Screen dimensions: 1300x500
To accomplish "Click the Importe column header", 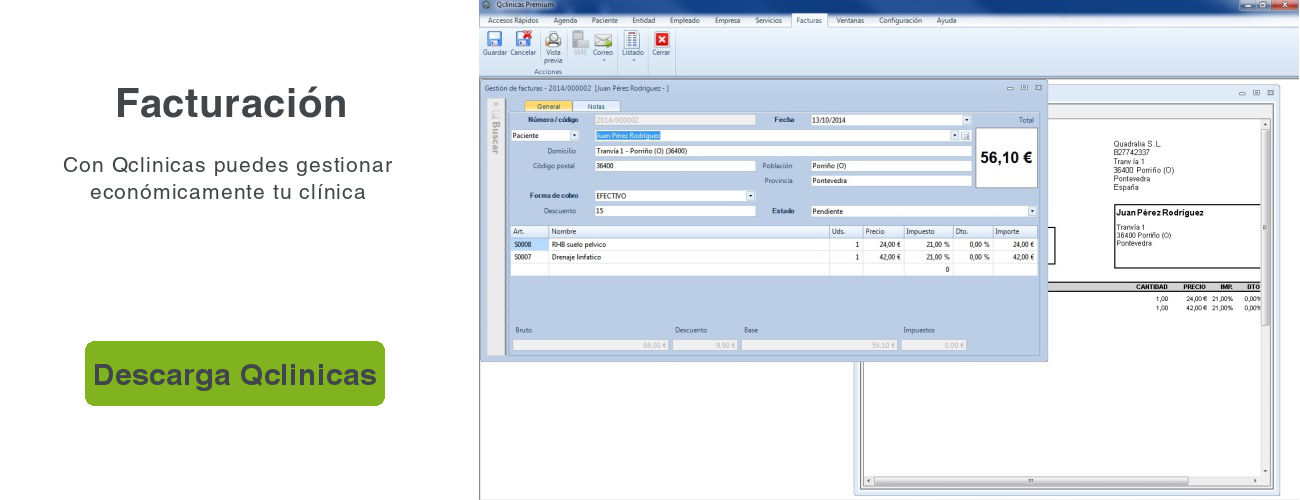I will tap(1014, 231).
